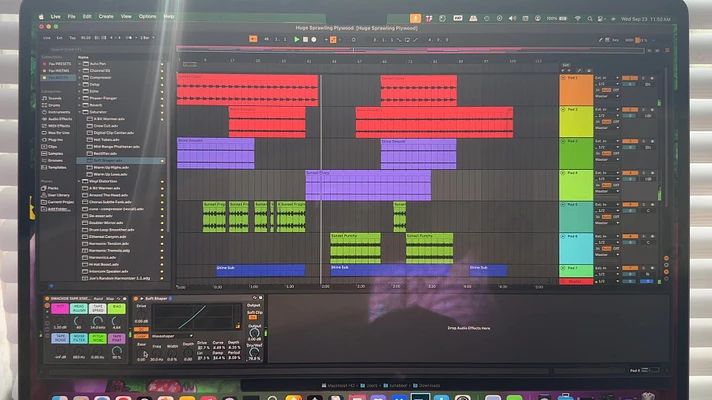Click the Search browser field
712x400 pixels.
[107, 49]
